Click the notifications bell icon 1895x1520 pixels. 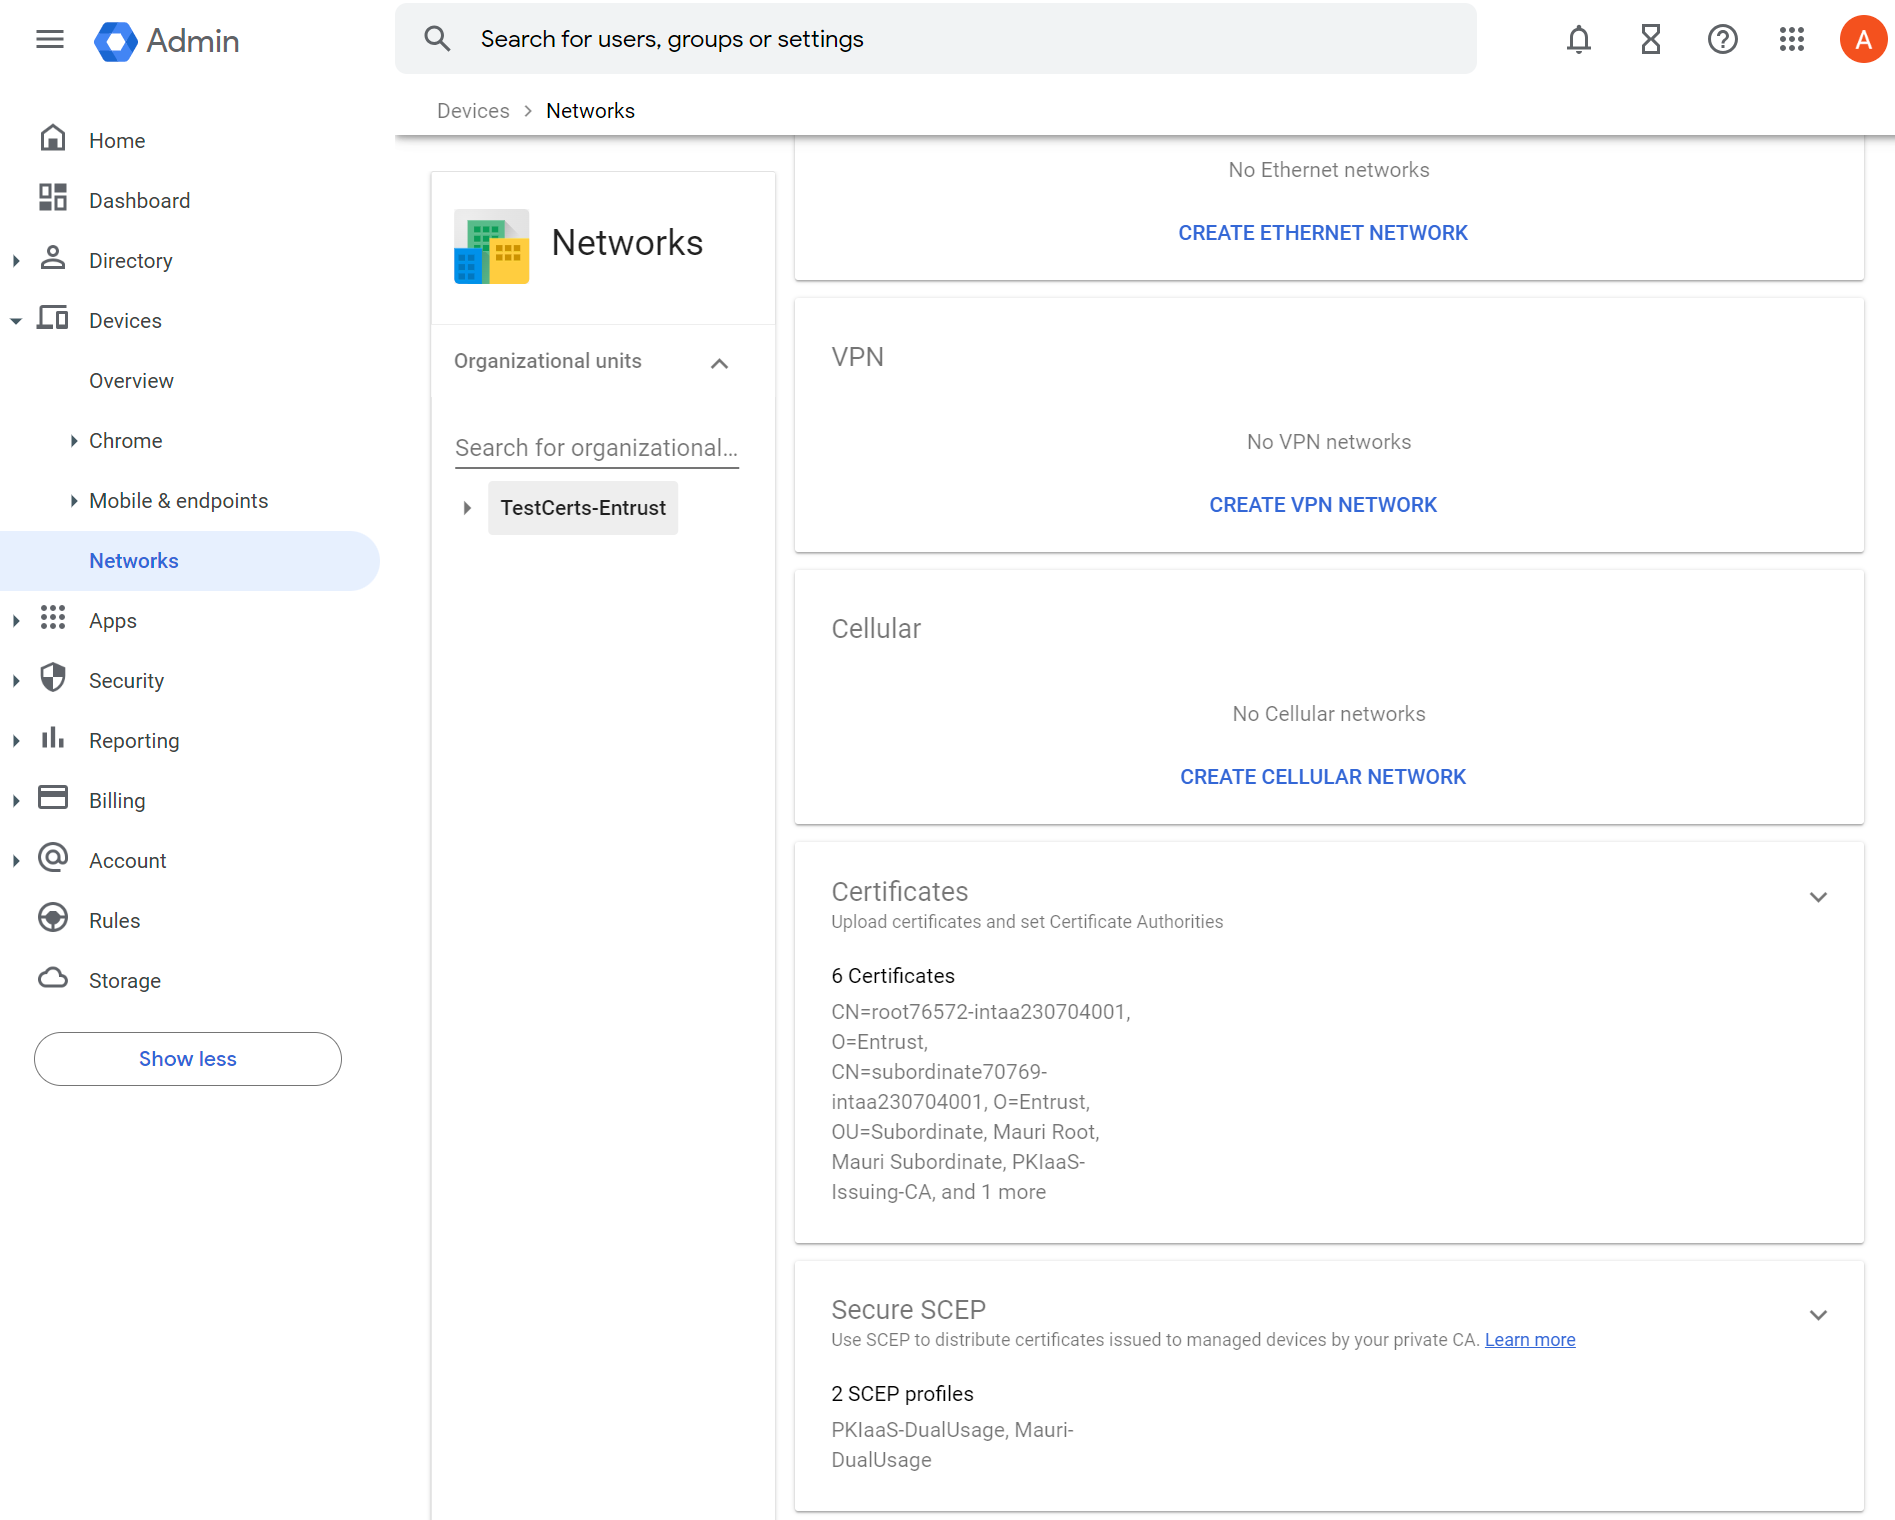coord(1578,40)
